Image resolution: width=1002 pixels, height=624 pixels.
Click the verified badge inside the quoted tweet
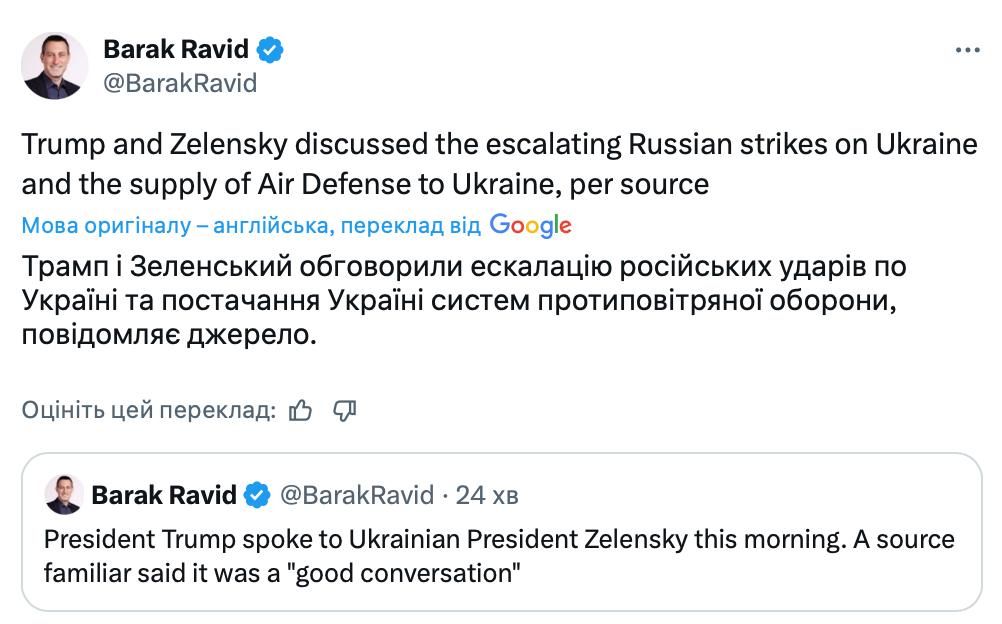click(x=258, y=495)
